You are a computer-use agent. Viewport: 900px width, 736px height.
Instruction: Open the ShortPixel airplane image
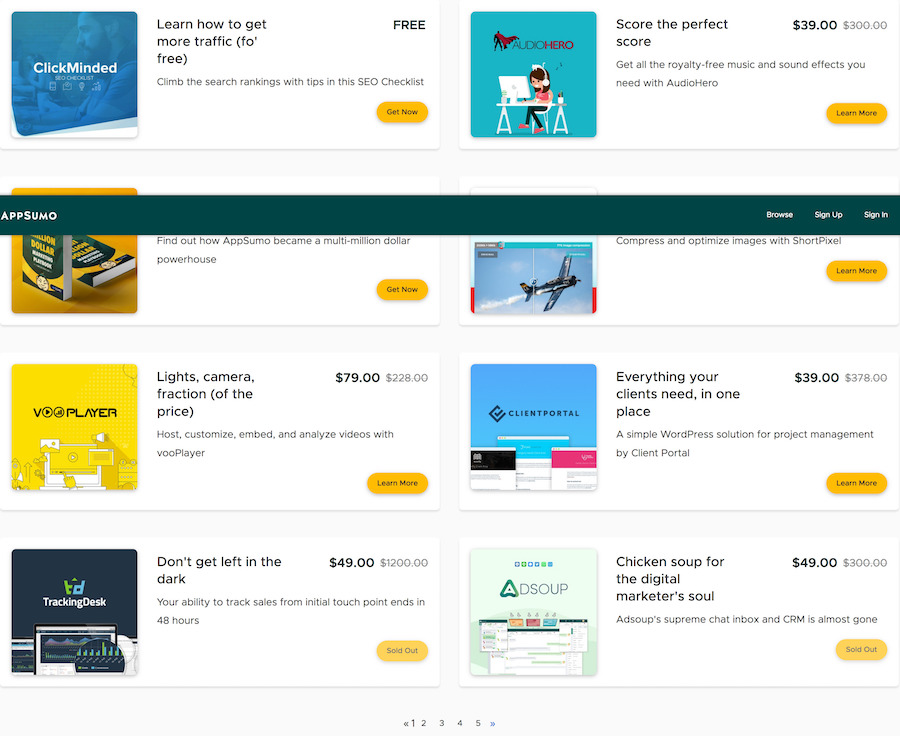[533, 275]
